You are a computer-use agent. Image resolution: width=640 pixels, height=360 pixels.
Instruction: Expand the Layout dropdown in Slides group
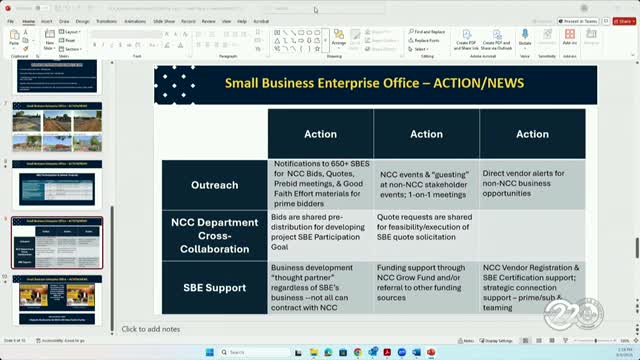[70, 32]
